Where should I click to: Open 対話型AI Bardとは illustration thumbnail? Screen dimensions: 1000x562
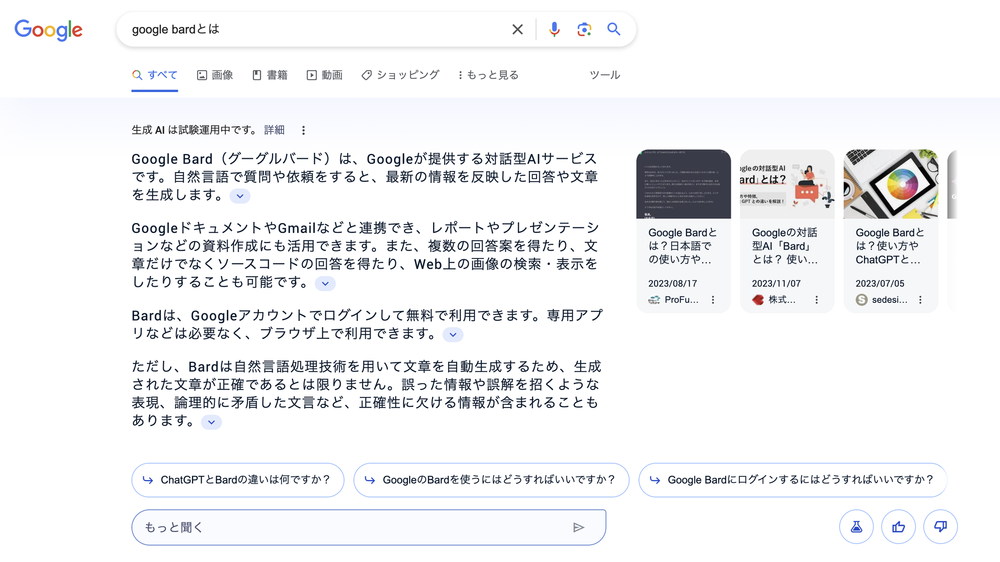(787, 184)
